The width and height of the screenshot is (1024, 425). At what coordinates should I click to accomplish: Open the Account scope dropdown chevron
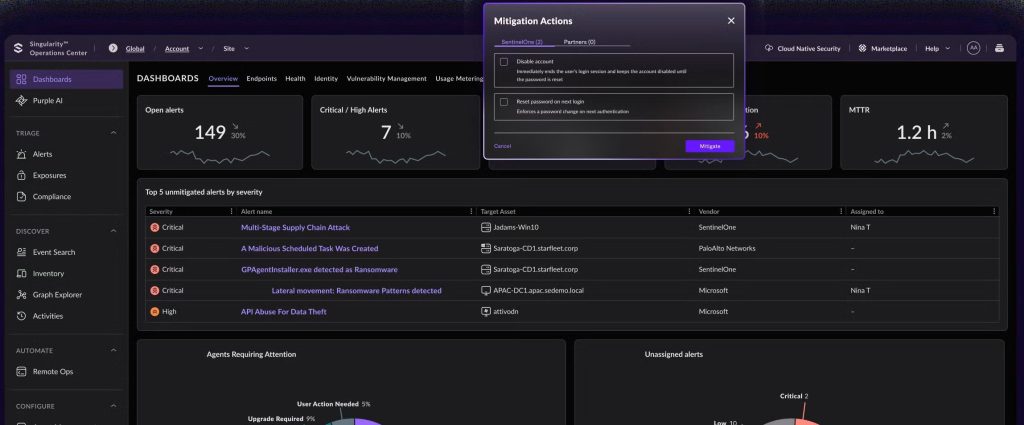pos(200,48)
